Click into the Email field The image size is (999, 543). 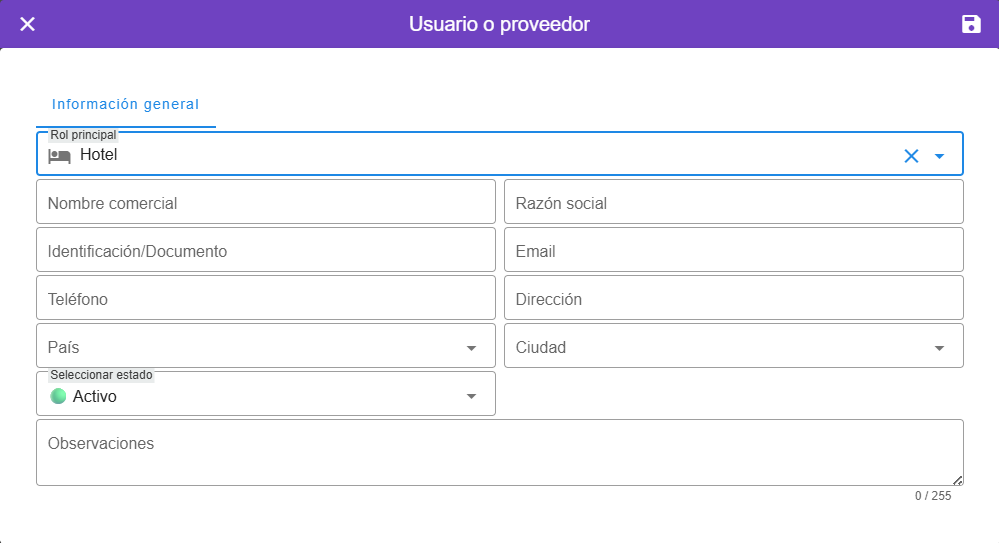pyautogui.click(x=733, y=250)
